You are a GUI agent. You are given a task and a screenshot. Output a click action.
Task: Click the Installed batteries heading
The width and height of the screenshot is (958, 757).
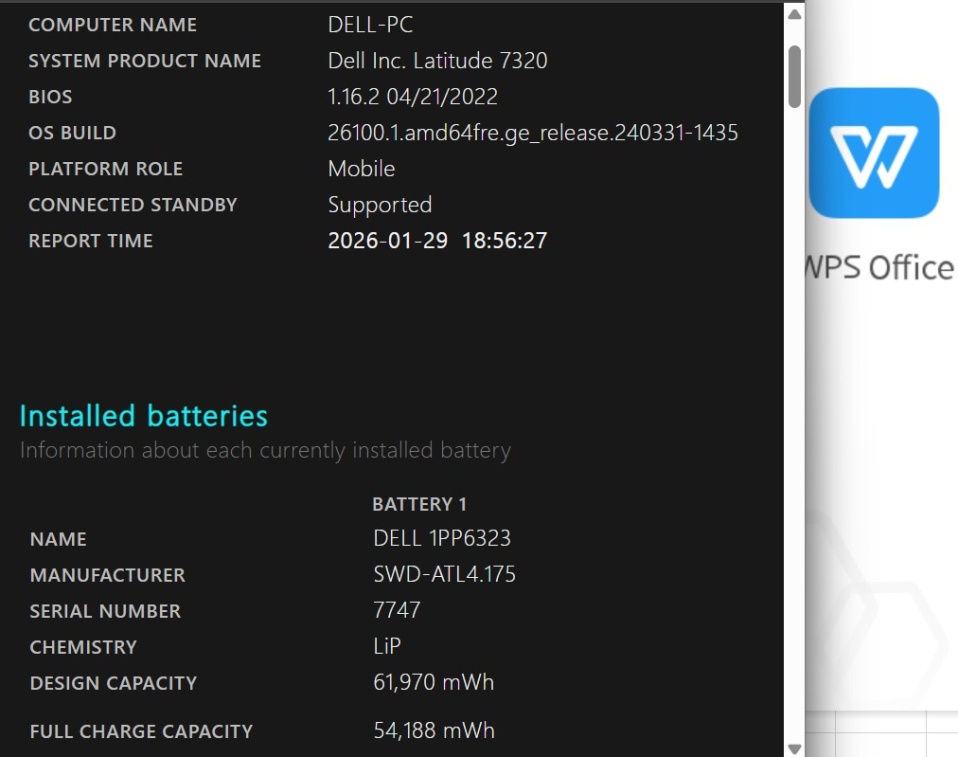(x=144, y=416)
